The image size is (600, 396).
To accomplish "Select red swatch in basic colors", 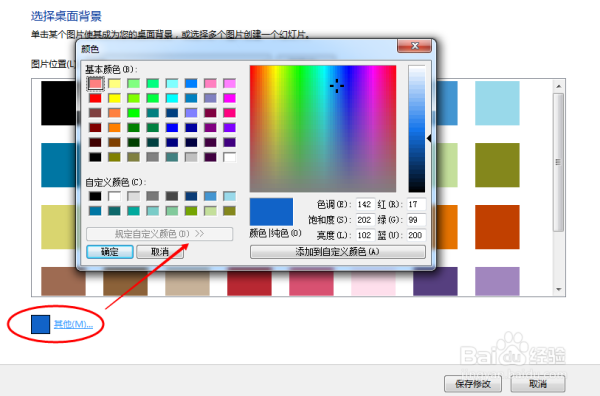I will tap(95, 98).
